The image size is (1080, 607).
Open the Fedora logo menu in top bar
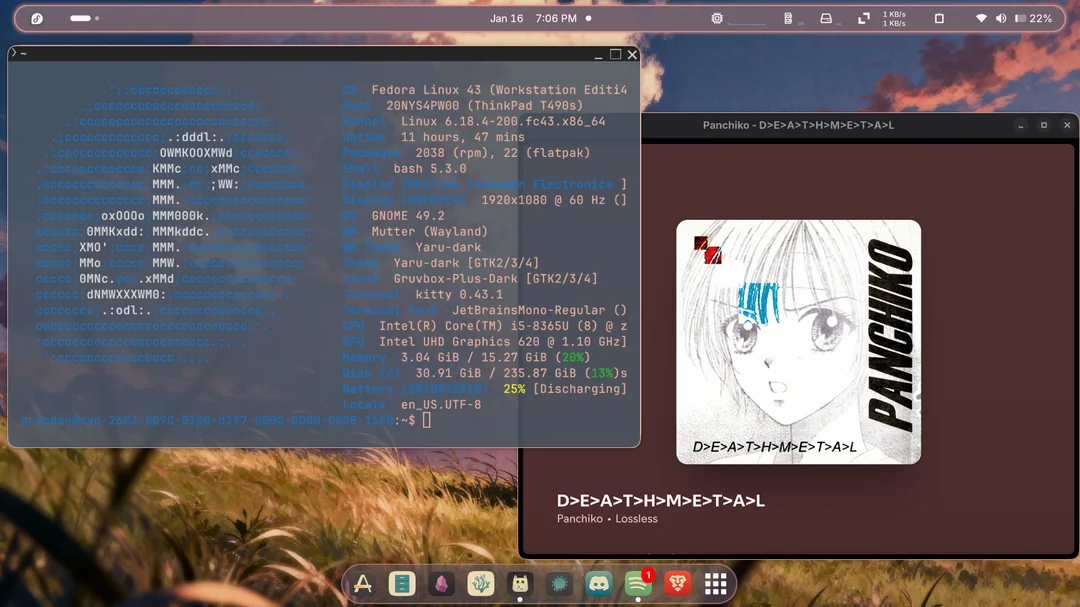click(37, 19)
